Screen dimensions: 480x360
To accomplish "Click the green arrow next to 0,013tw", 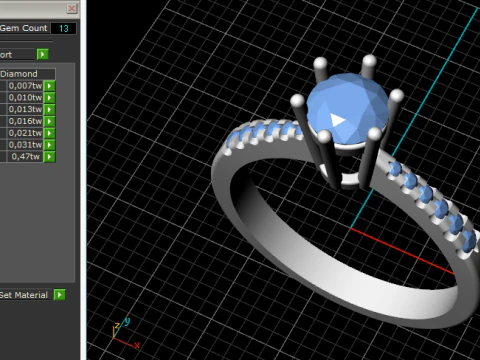I will (x=49, y=109).
